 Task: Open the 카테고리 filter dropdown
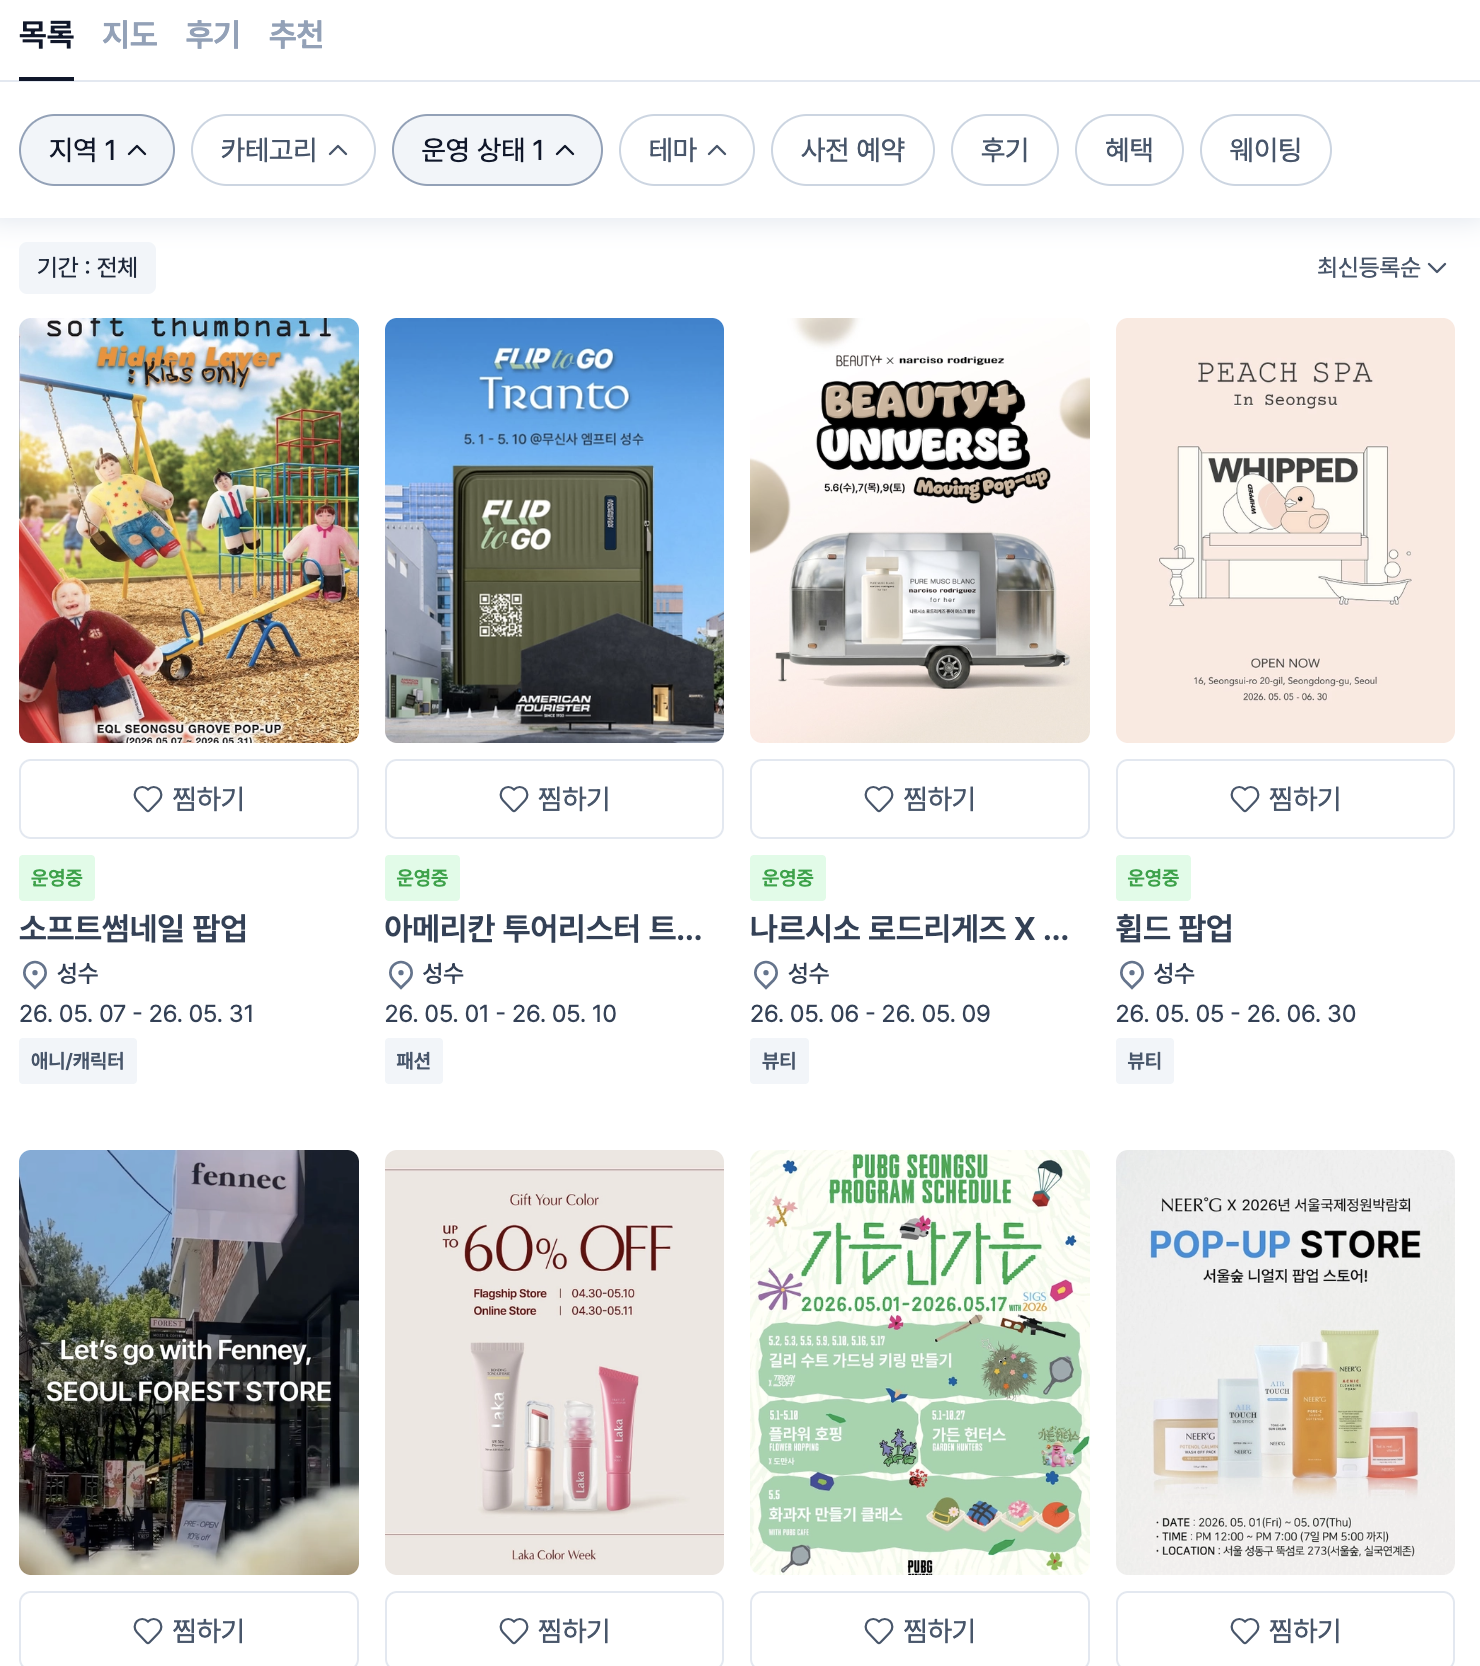[283, 150]
